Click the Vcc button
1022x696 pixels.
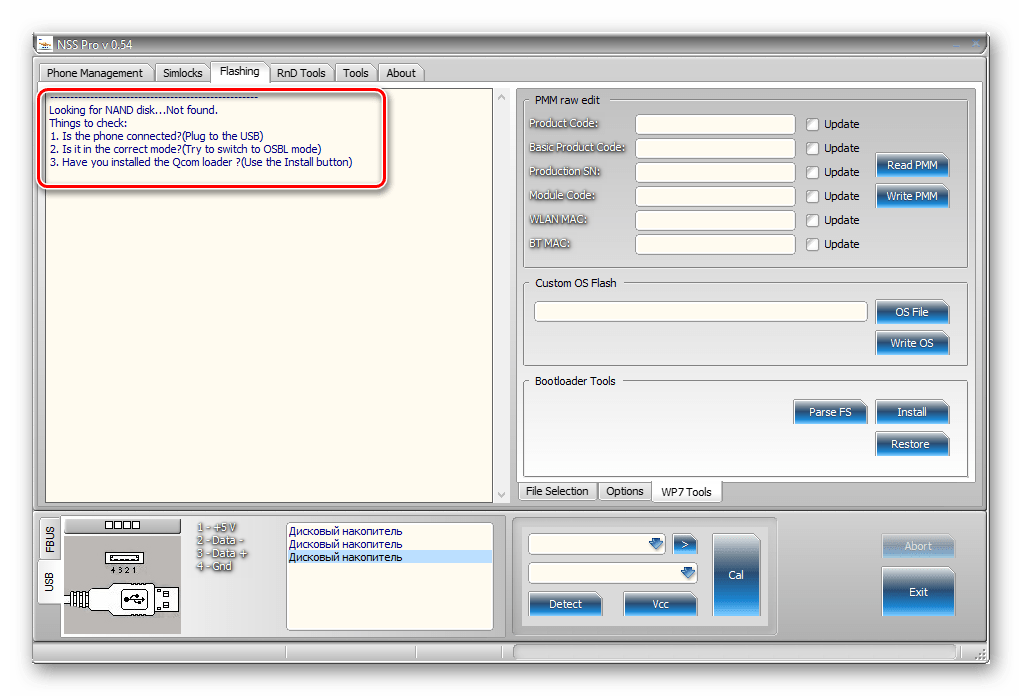click(x=660, y=604)
